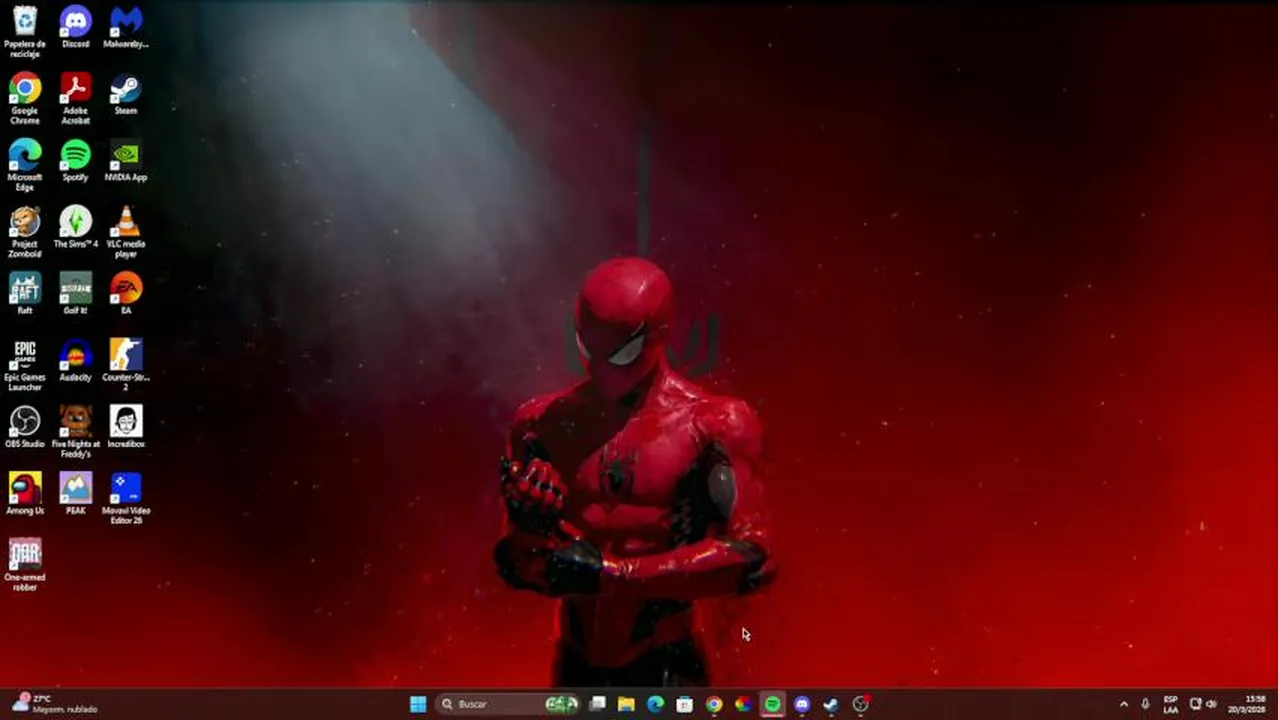Expand the hidden system tray icons chevron

pos(1123,704)
